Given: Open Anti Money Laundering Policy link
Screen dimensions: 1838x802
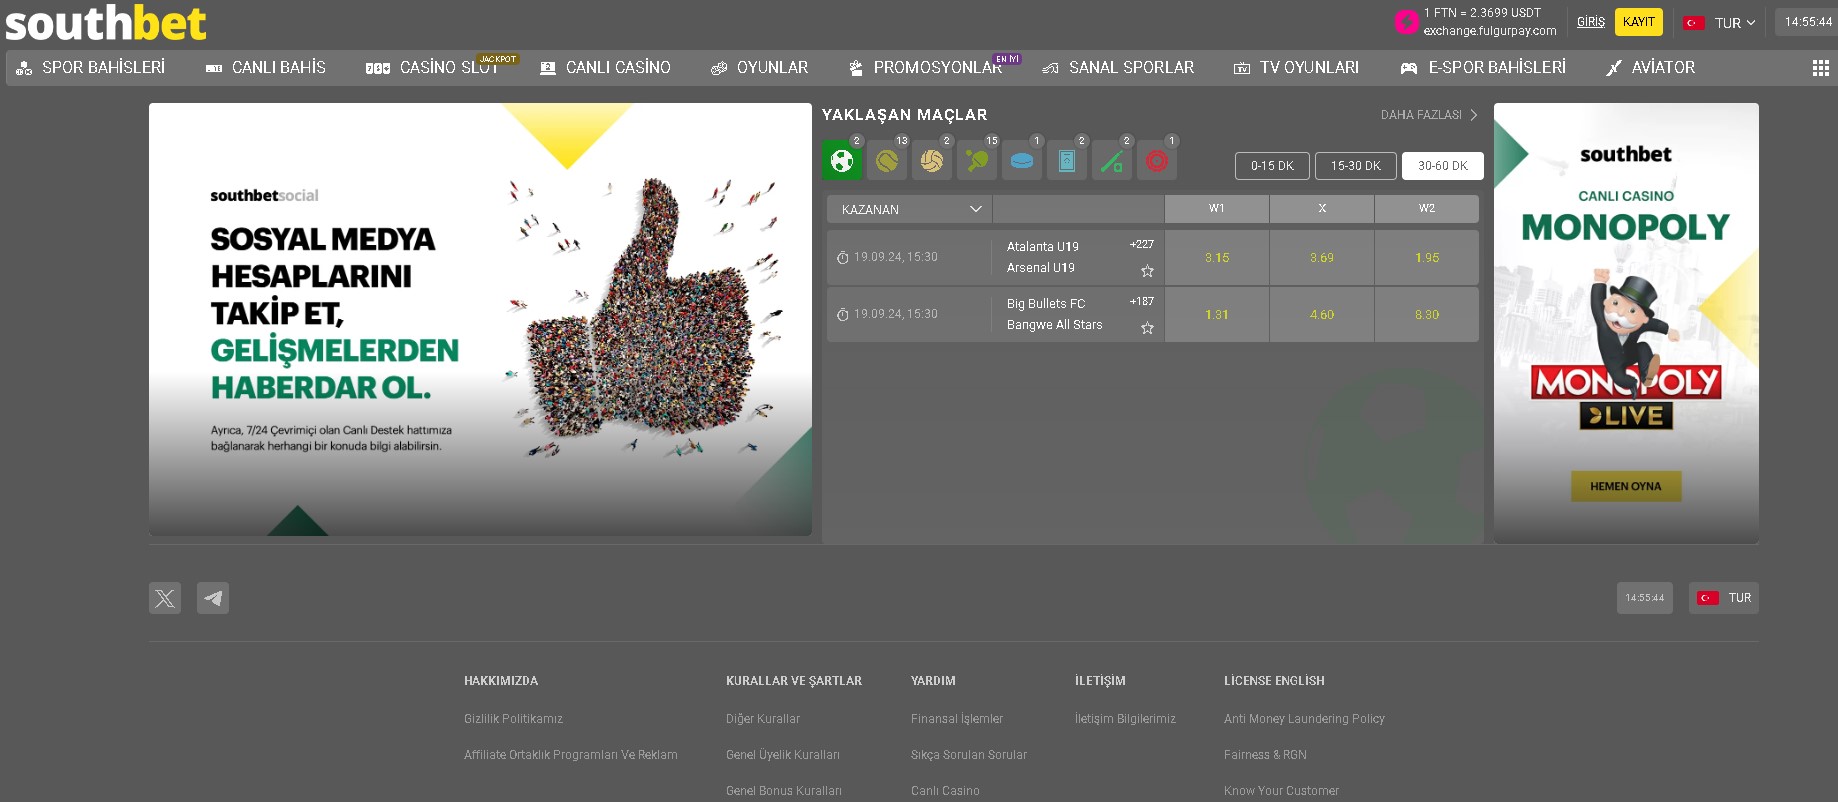Looking at the screenshot, I should (1304, 719).
